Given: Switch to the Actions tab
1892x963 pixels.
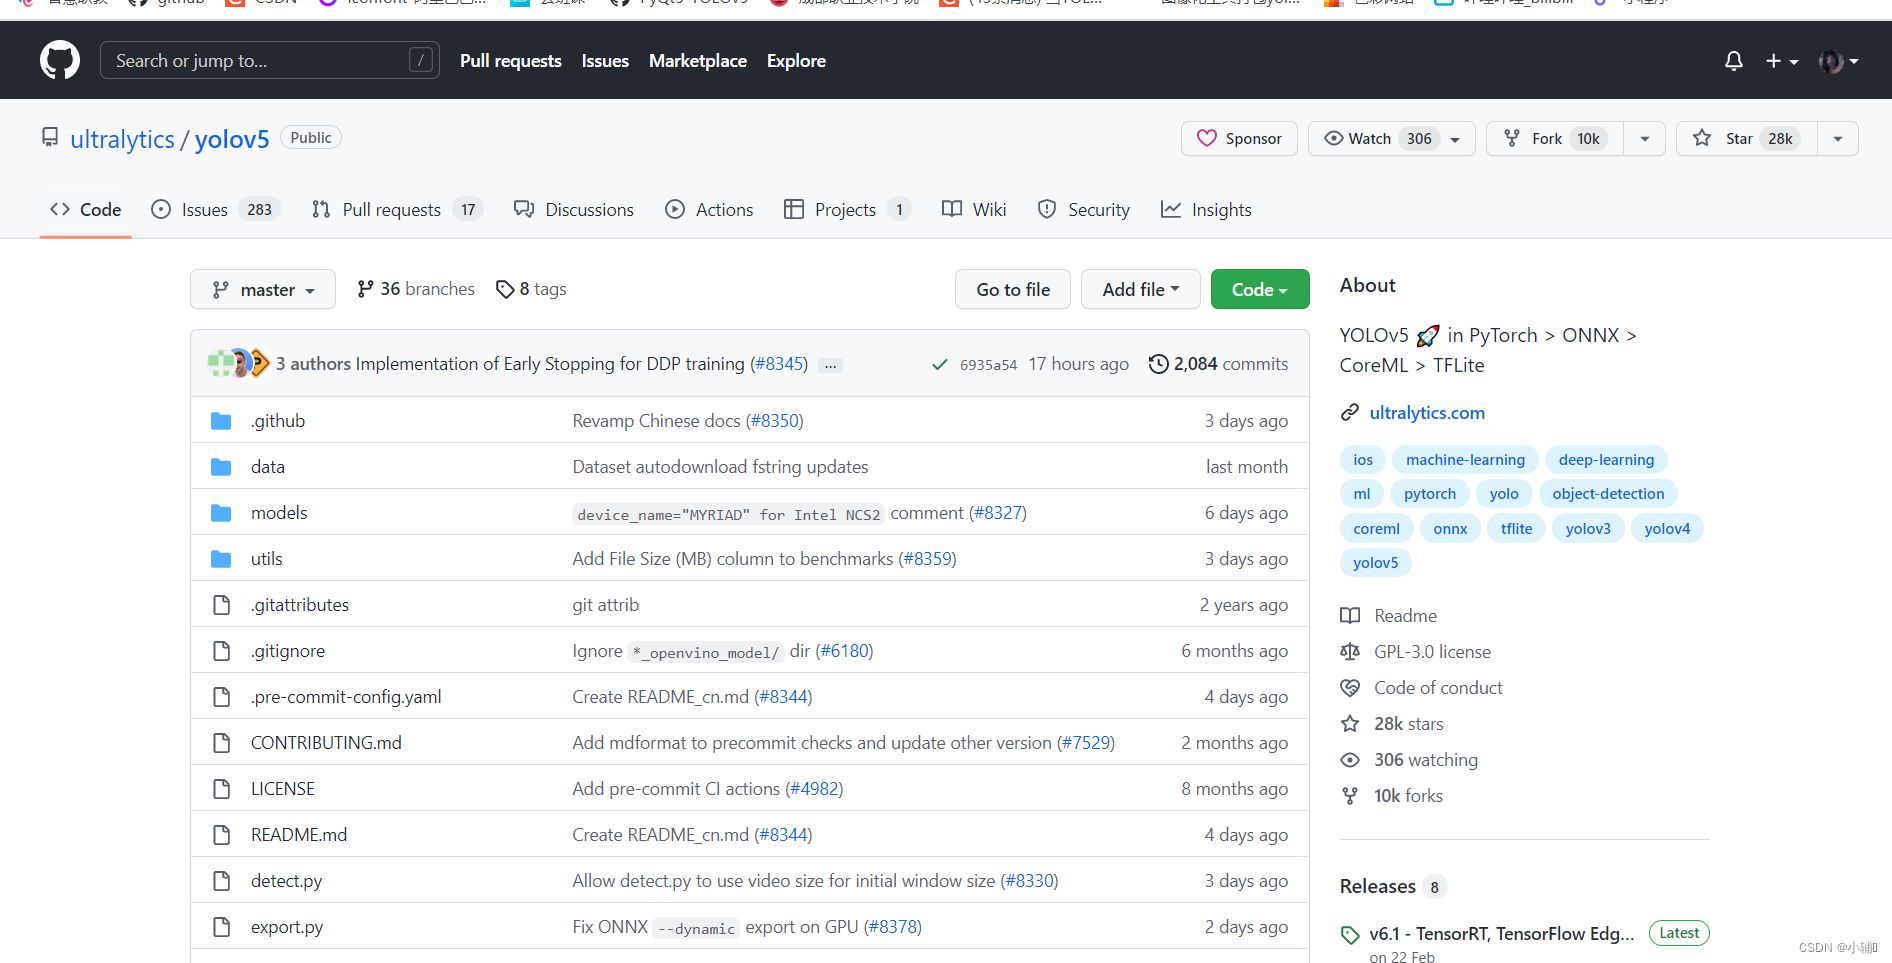Looking at the screenshot, I should [x=709, y=209].
